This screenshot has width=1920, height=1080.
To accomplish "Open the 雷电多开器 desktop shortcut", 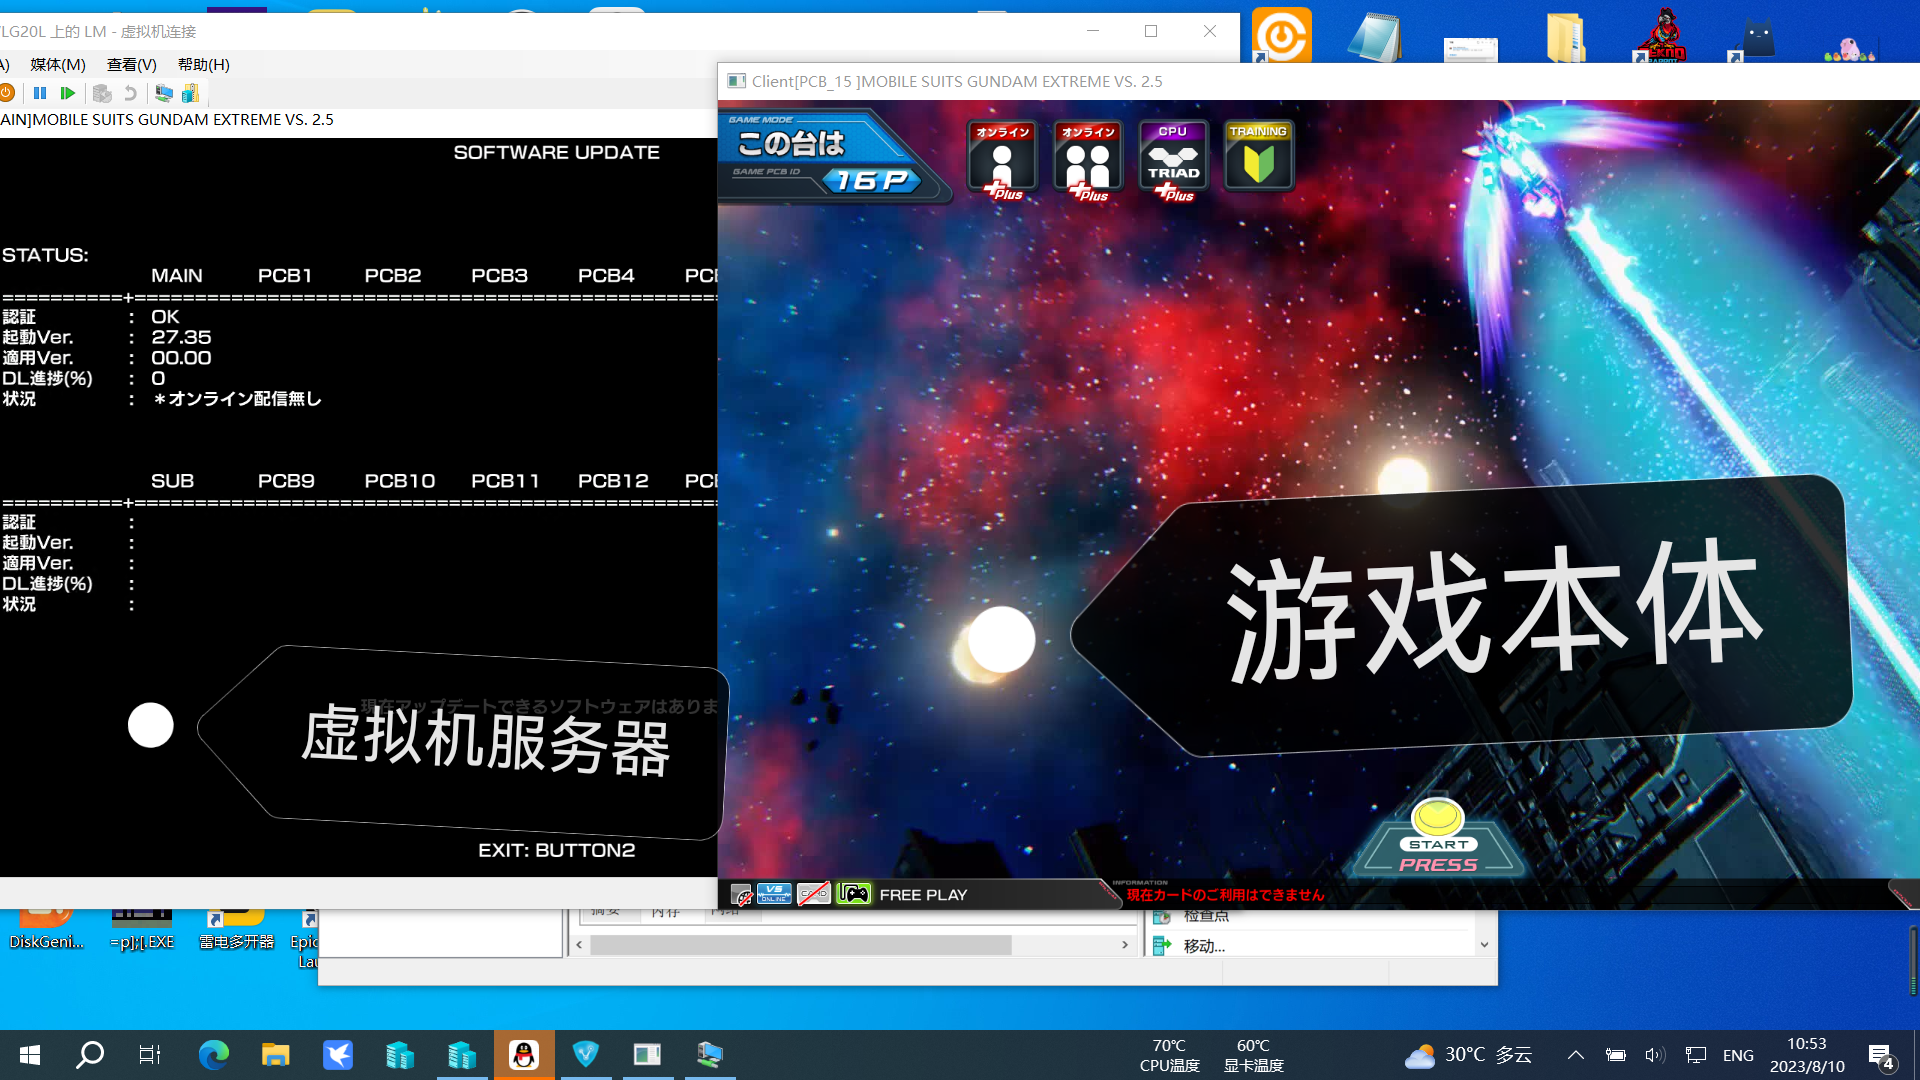I will [237, 929].
